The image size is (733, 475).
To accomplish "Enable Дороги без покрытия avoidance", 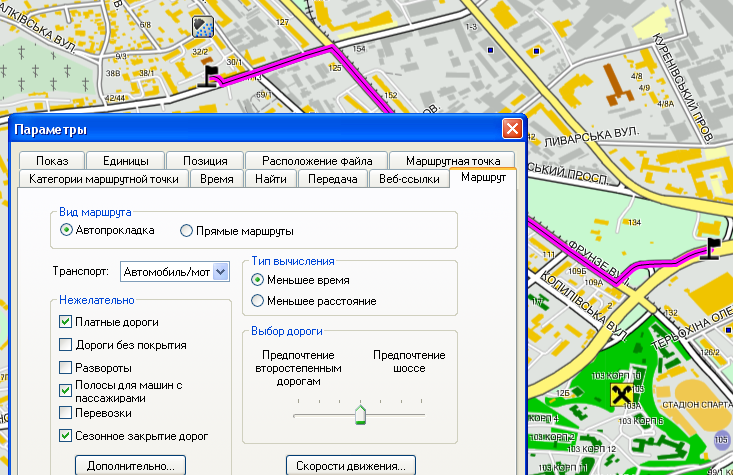I will tap(66, 345).
